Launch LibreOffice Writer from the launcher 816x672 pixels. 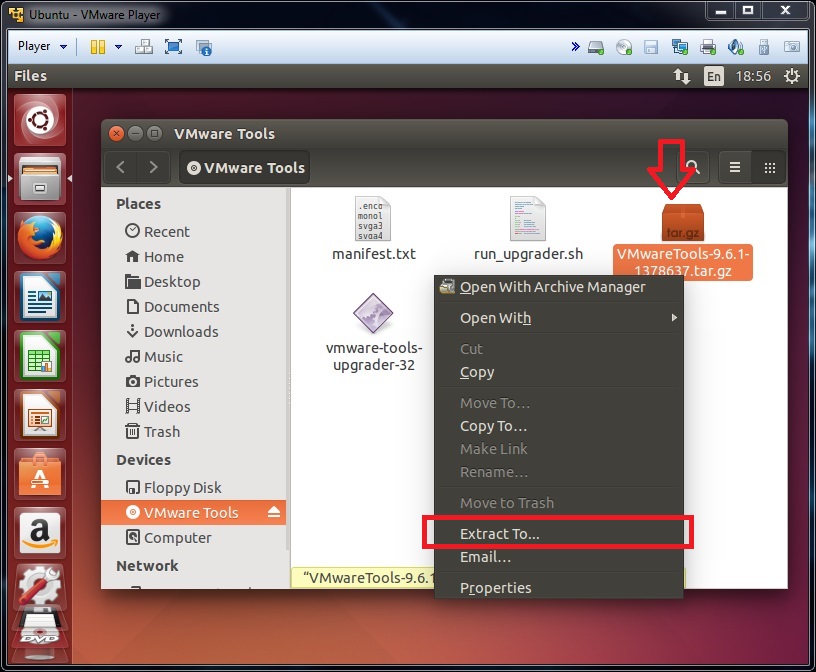[x=40, y=297]
